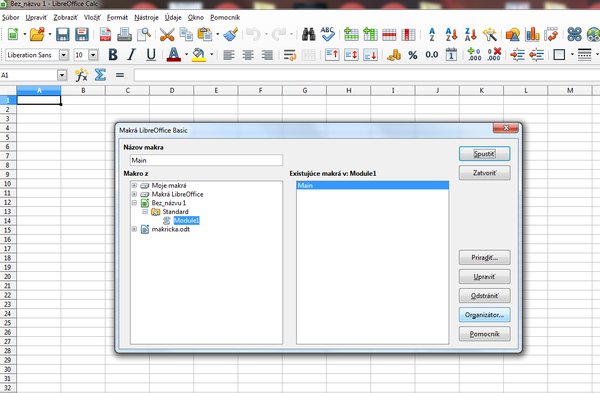Click the Sort Descending icon
Screen dimensions: 600x393
pos(471,34)
